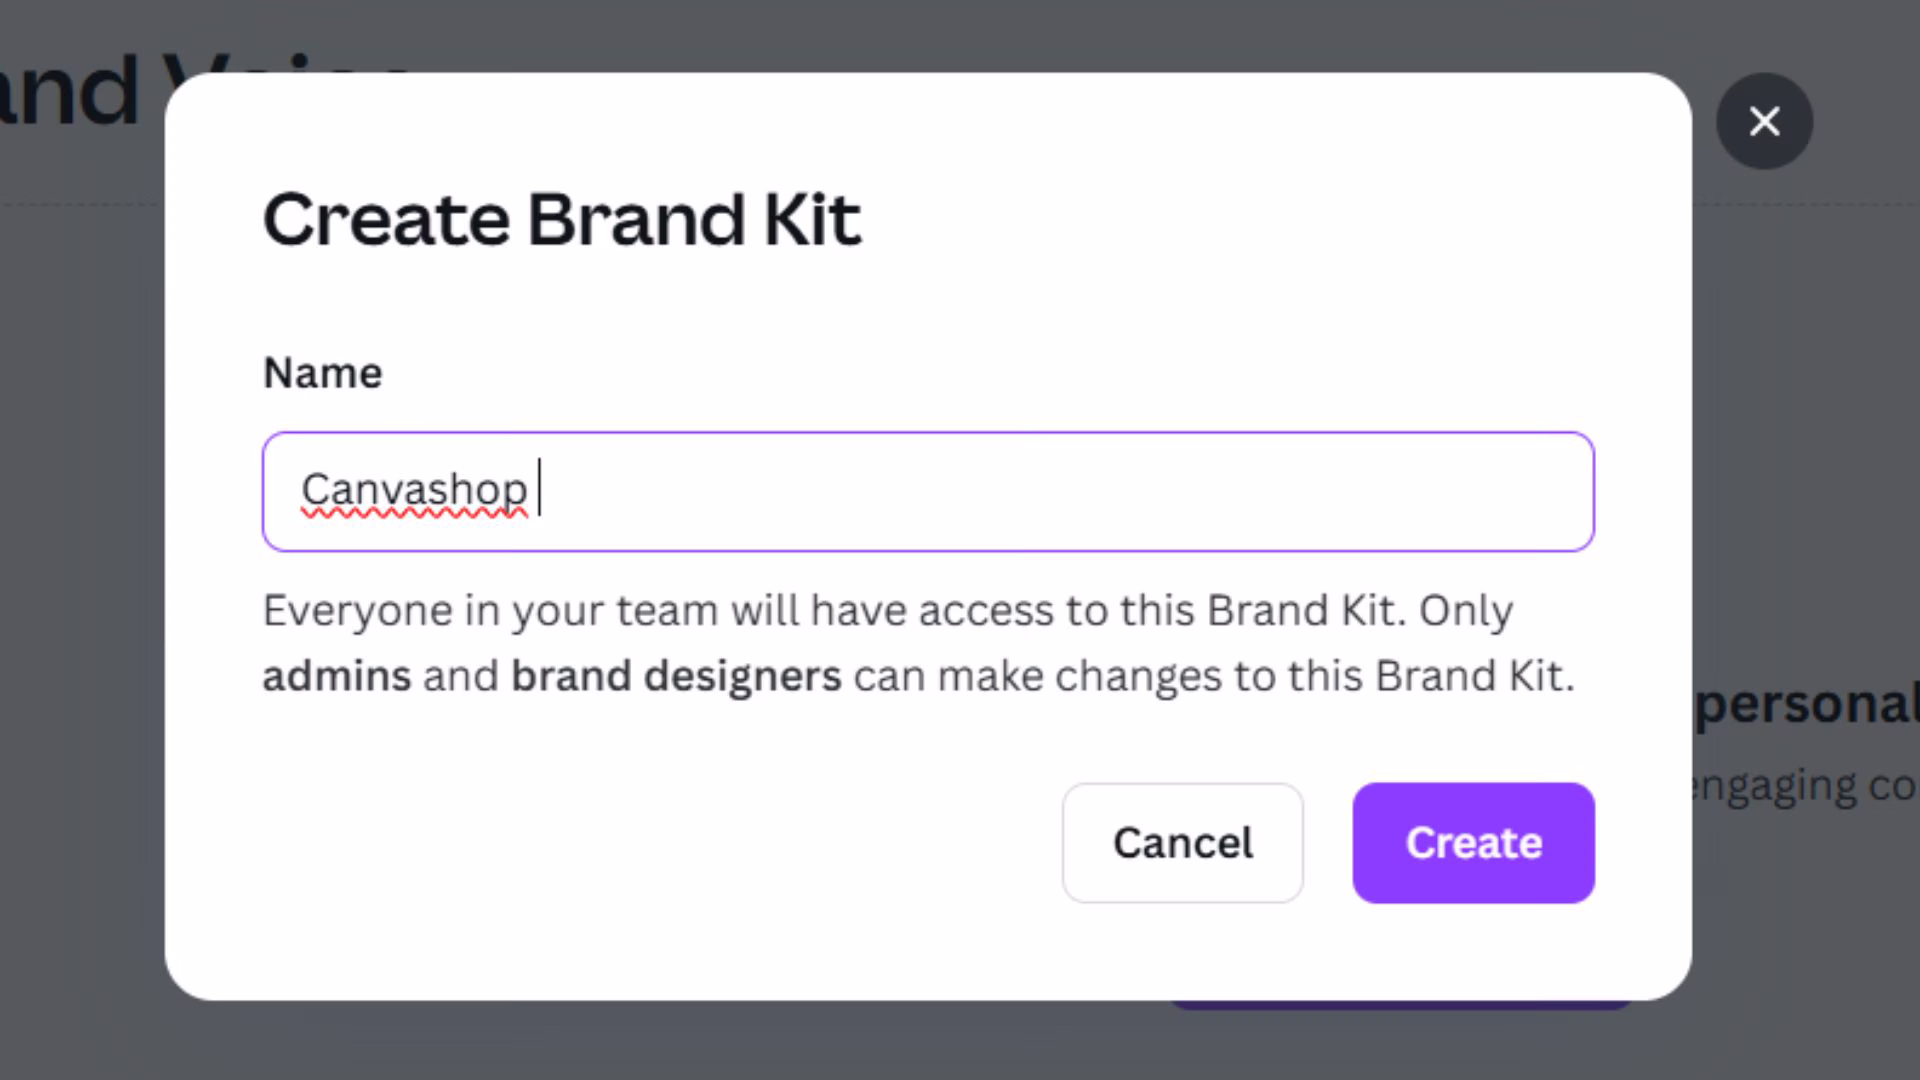Click the purple button strip below the dialog
The width and height of the screenshot is (1920, 1080).
[x=1400, y=1004]
